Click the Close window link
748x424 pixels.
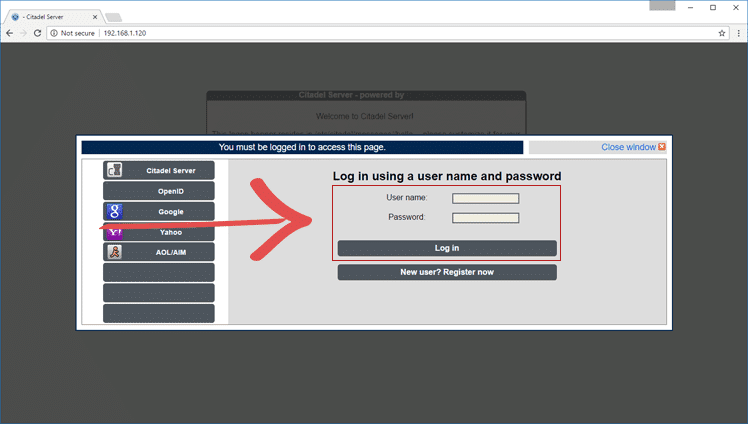628,147
